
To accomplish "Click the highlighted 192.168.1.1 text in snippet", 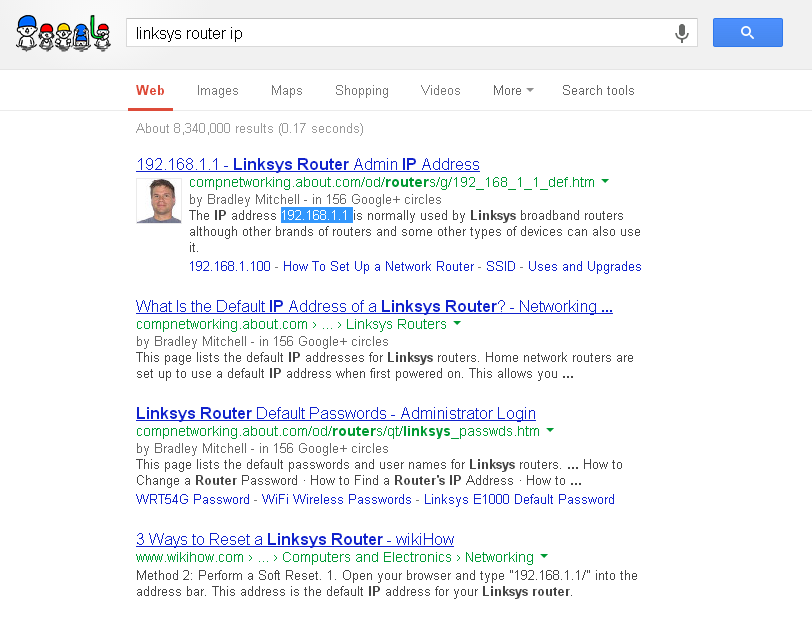I will [x=316, y=215].
